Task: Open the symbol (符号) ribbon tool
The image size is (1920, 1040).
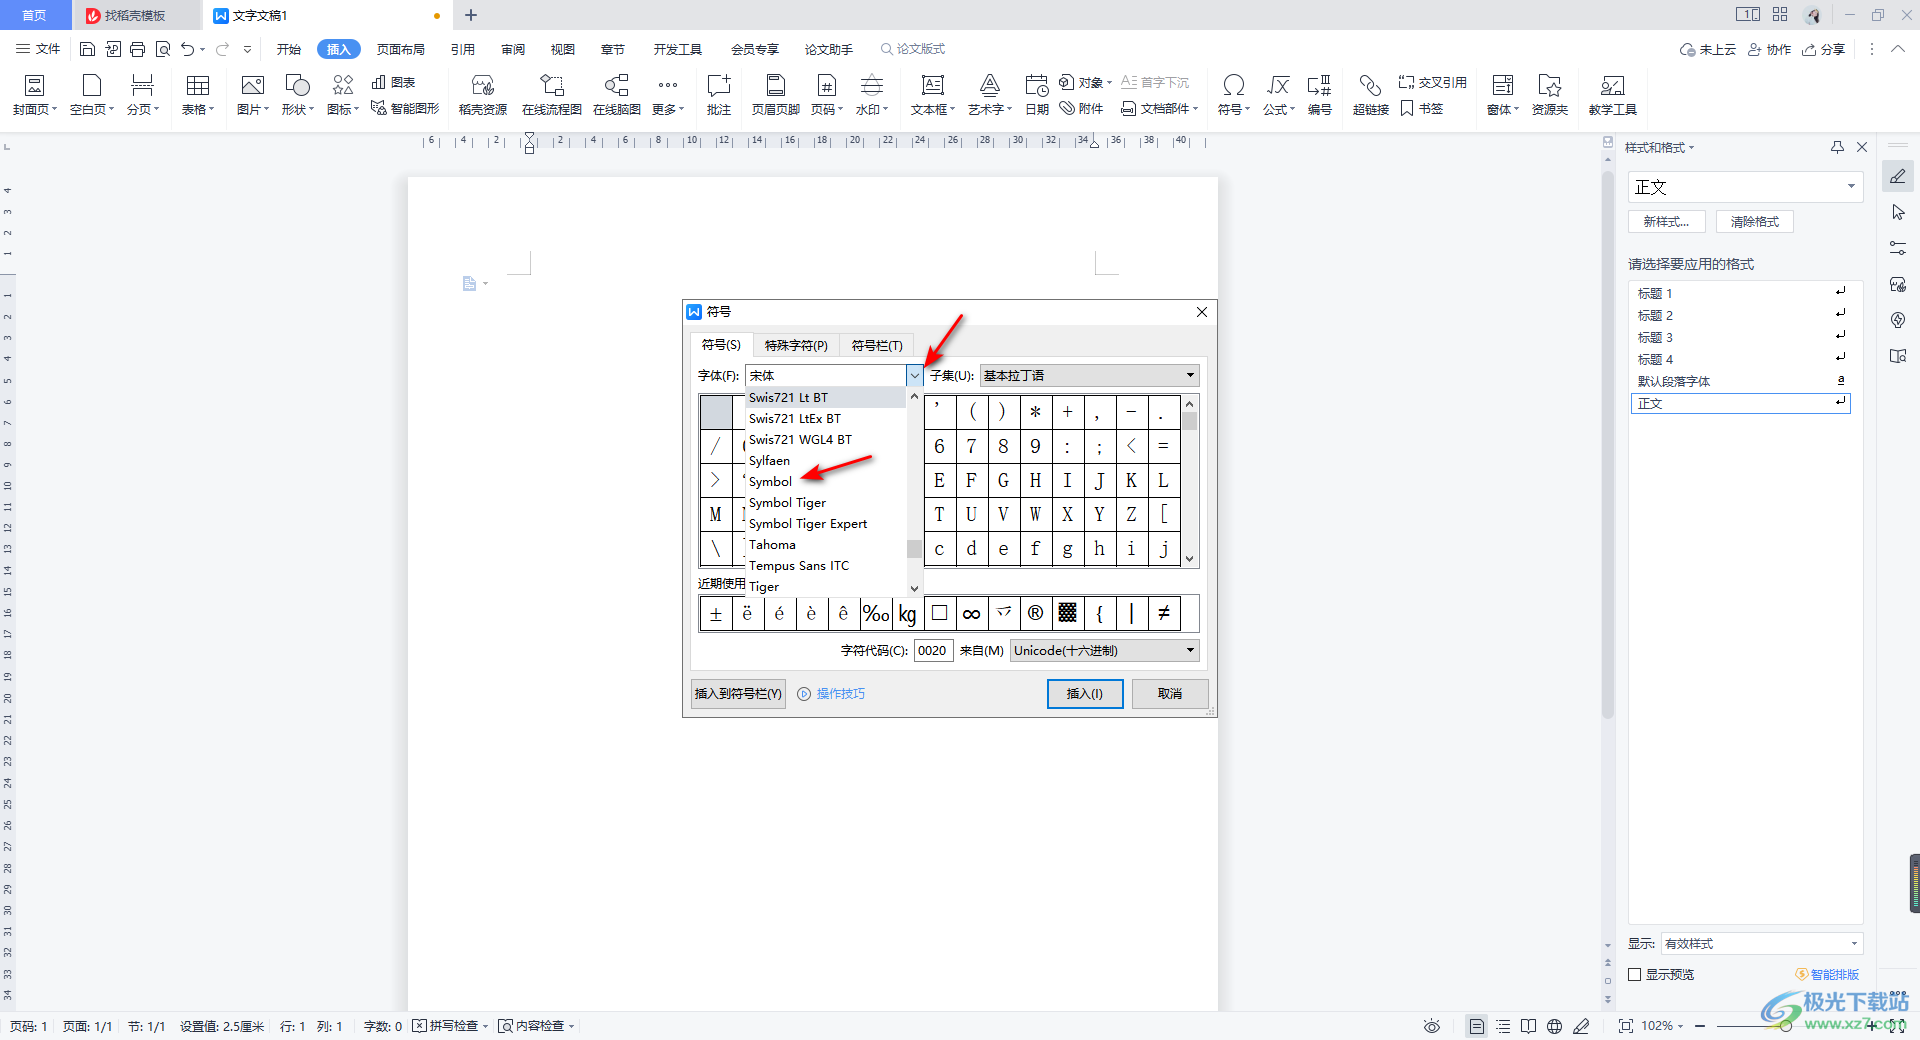Action: [1234, 95]
